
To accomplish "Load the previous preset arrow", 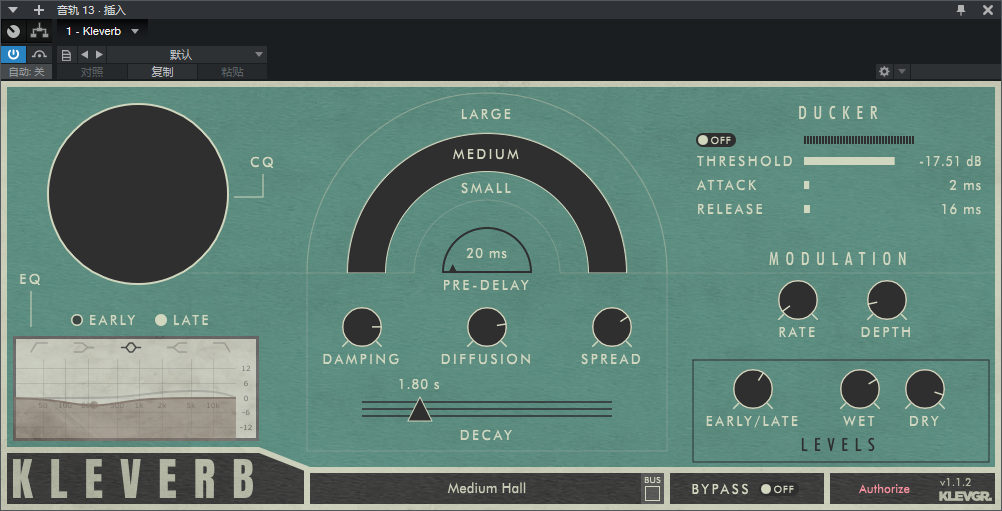I will [84, 55].
